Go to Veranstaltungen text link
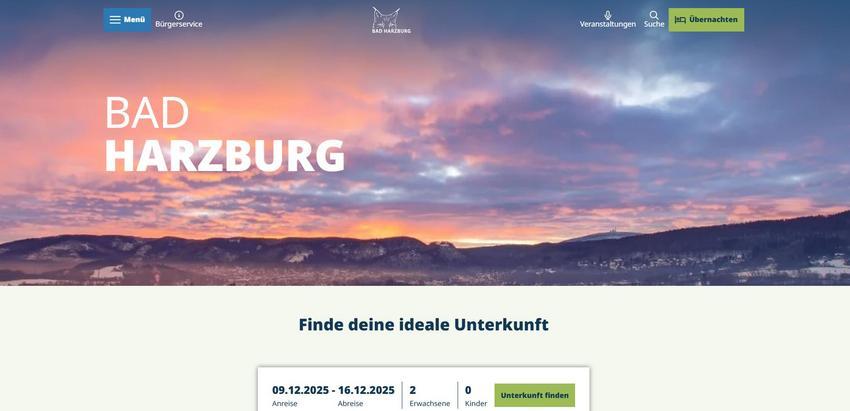The image size is (850, 411). click(608, 24)
